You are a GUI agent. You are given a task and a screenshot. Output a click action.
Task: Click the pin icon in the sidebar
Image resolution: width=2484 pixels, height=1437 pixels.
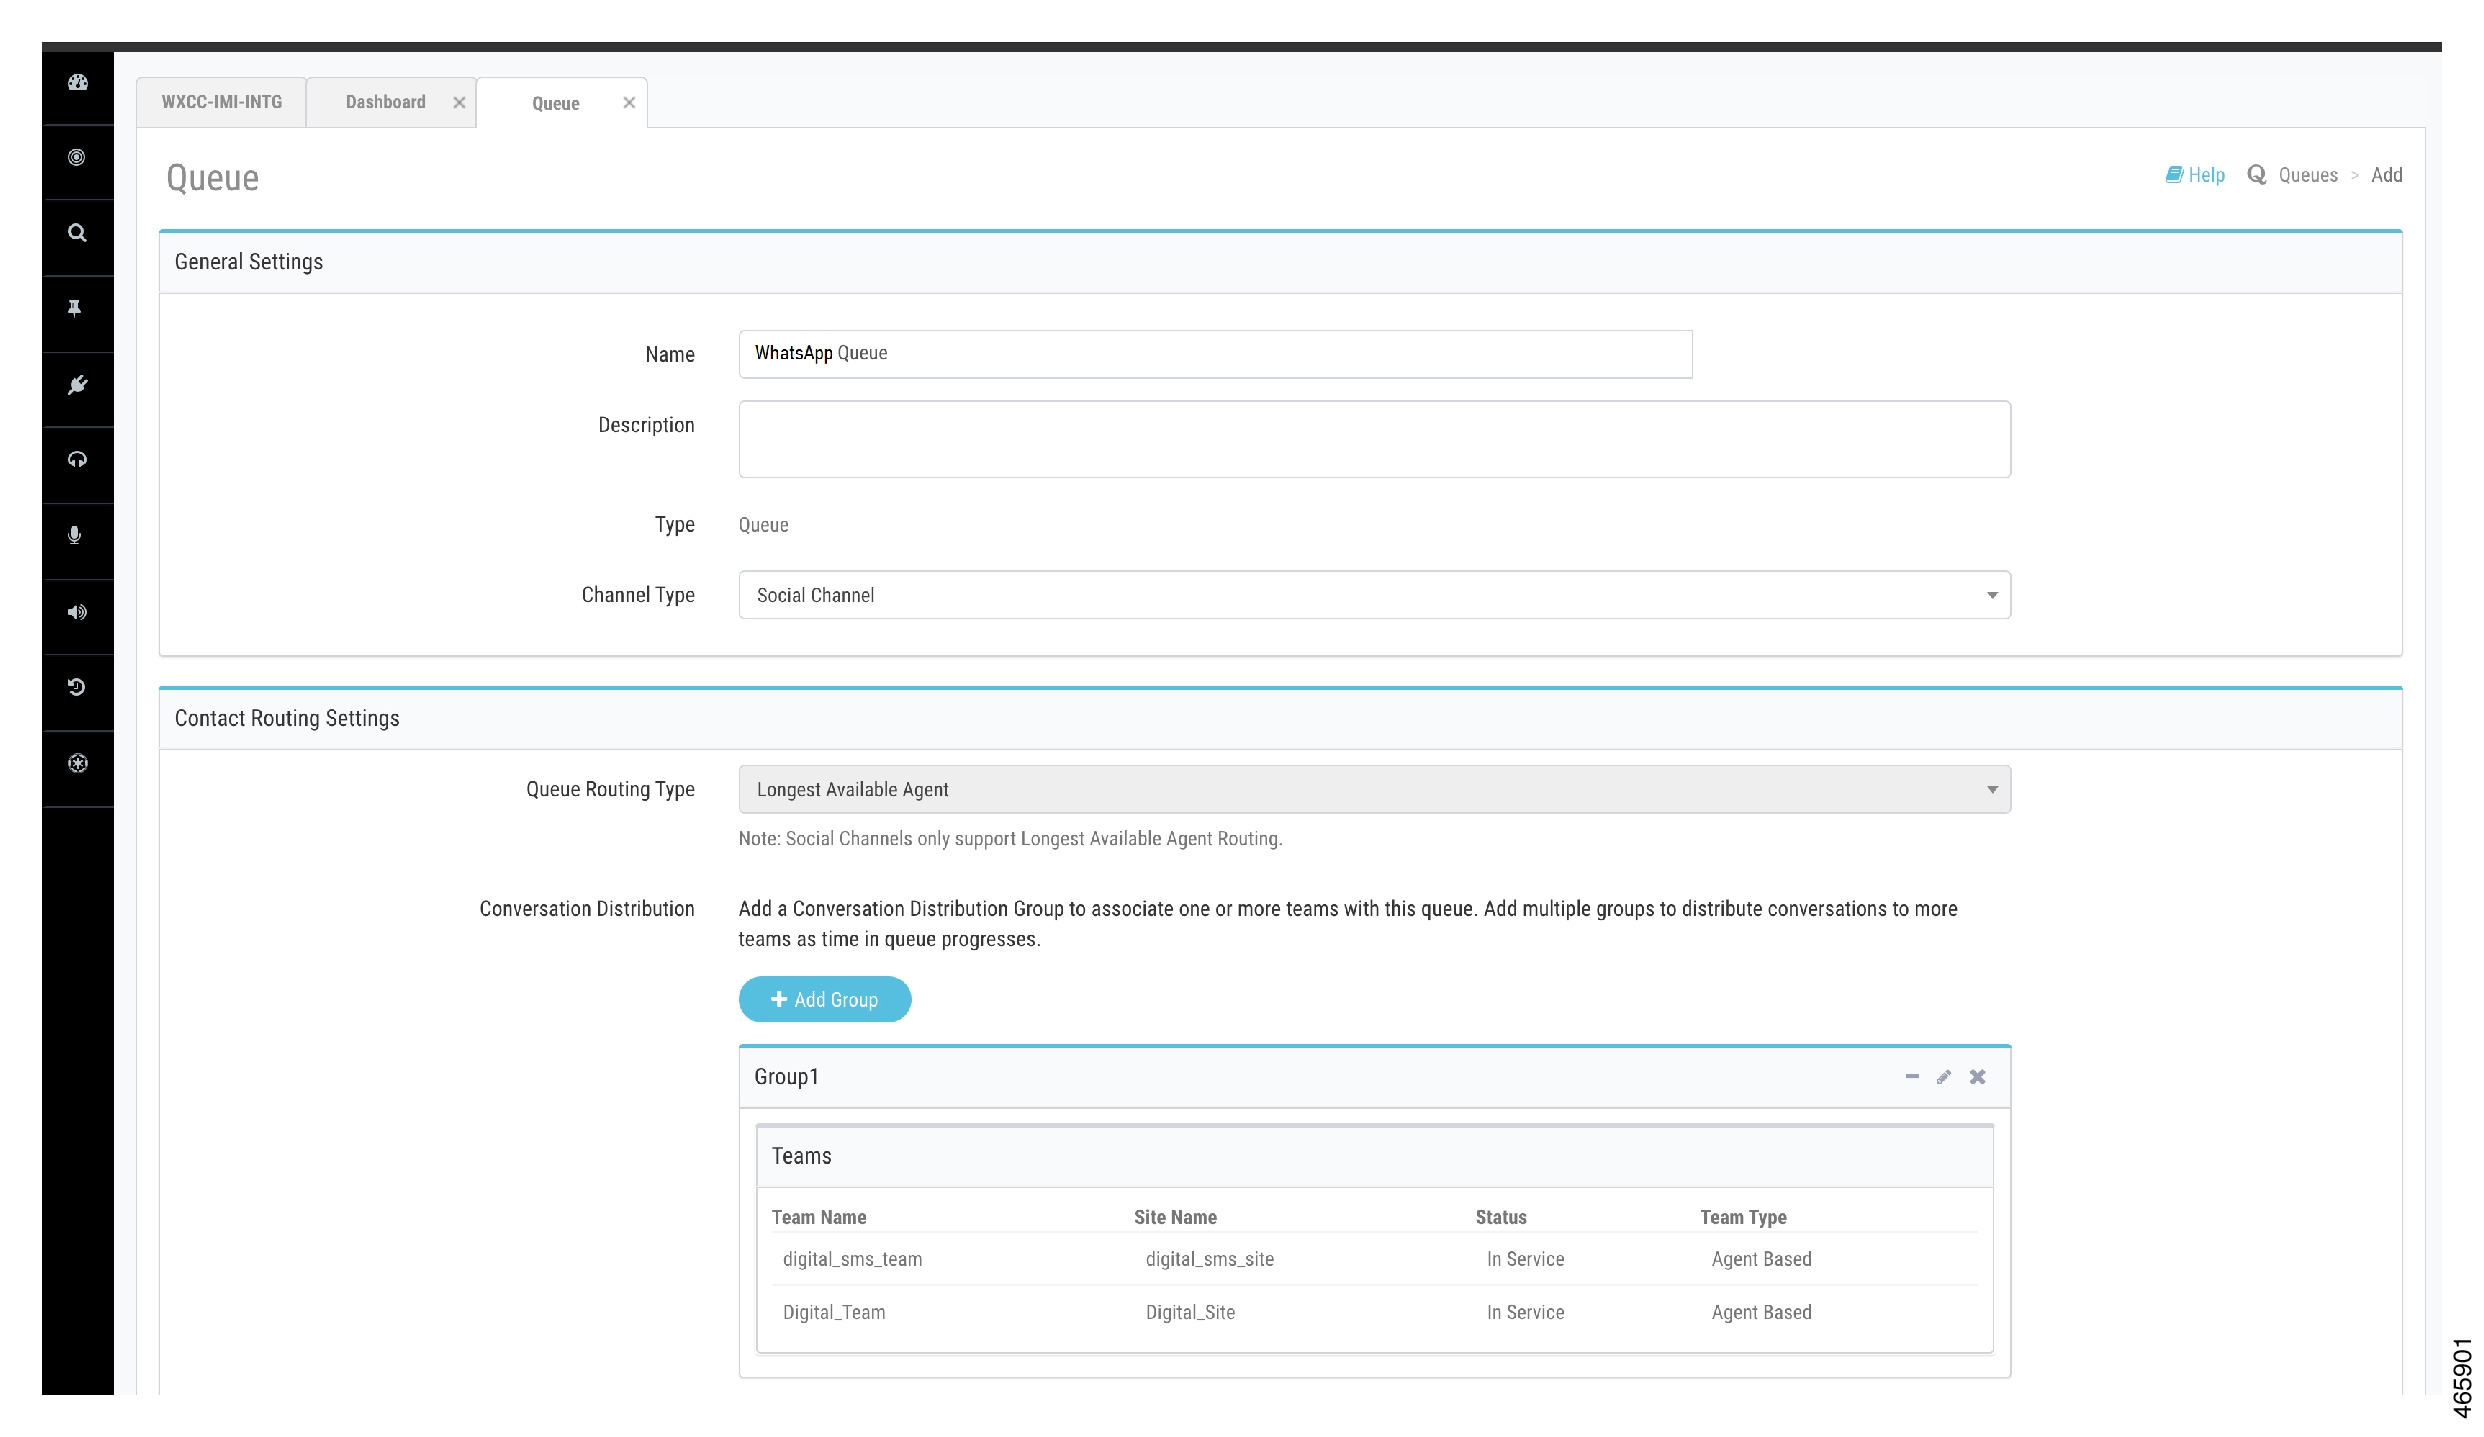coord(77,306)
